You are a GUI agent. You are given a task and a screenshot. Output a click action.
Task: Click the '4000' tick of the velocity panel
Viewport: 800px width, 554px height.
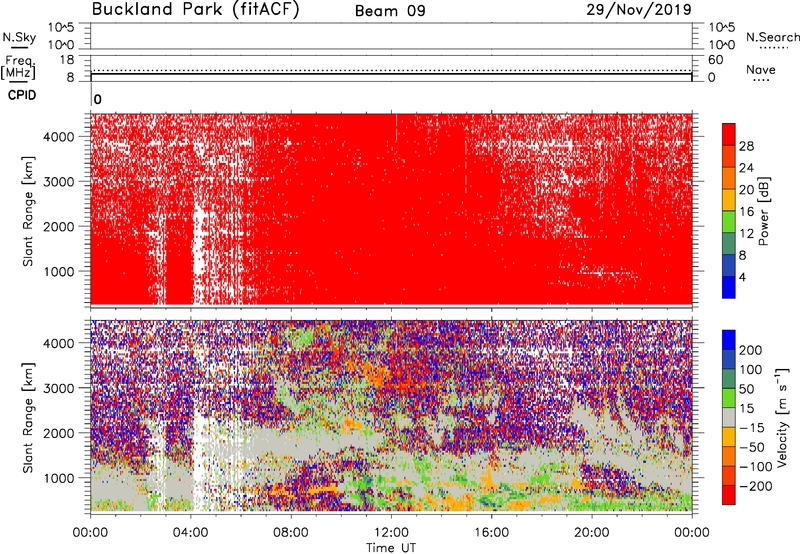58,343
